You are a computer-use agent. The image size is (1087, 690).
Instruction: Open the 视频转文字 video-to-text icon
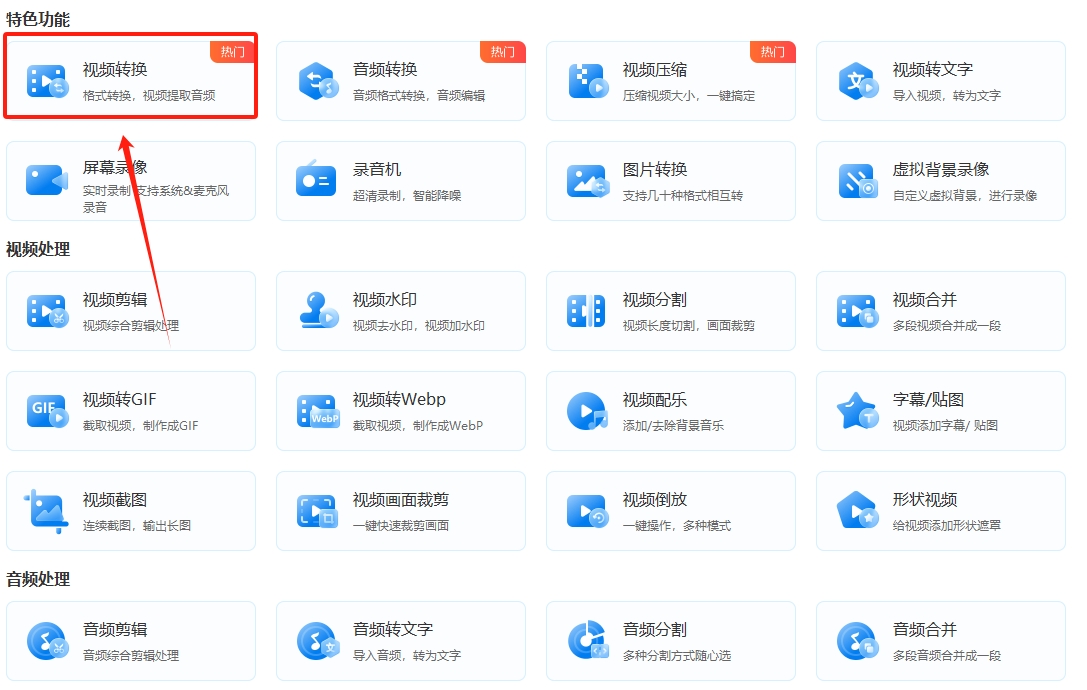tap(856, 80)
